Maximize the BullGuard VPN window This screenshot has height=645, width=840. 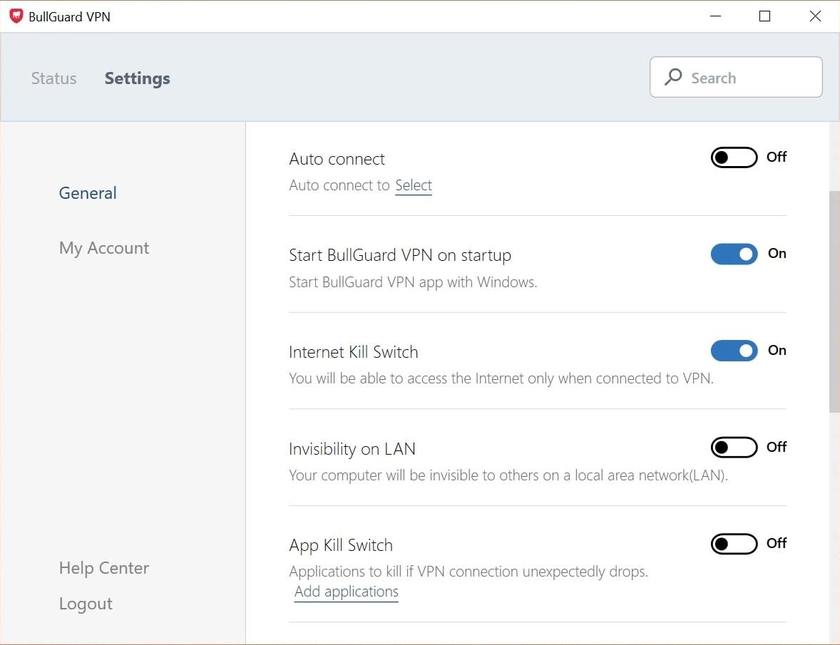click(765, 16)
